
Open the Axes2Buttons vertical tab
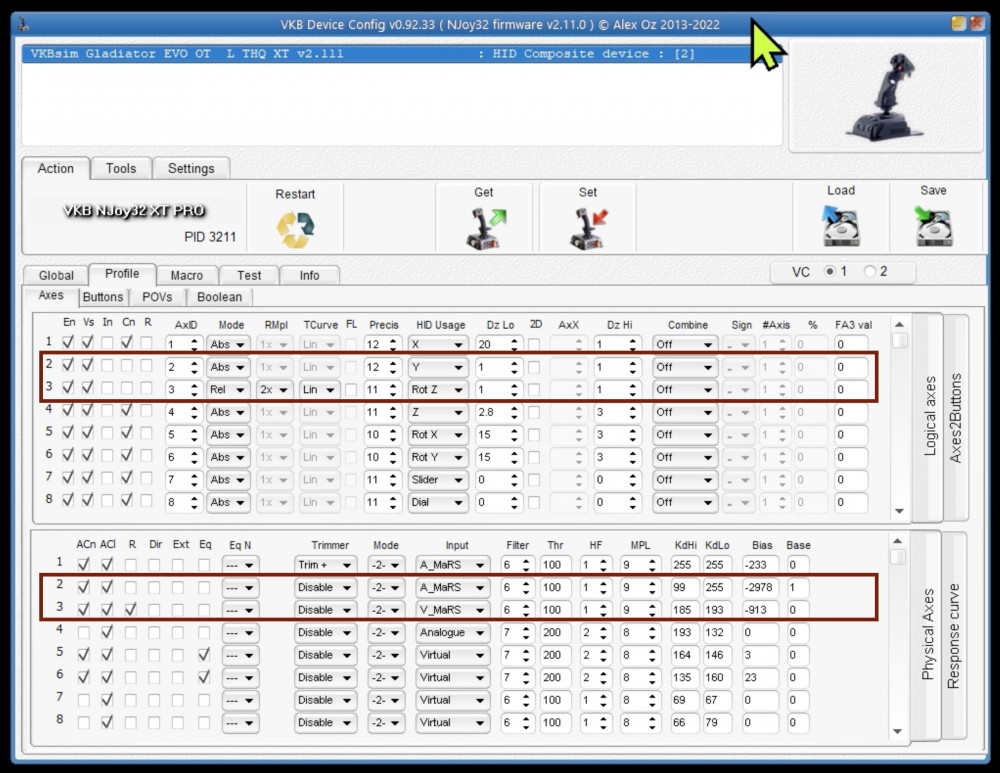pos(955,418)
